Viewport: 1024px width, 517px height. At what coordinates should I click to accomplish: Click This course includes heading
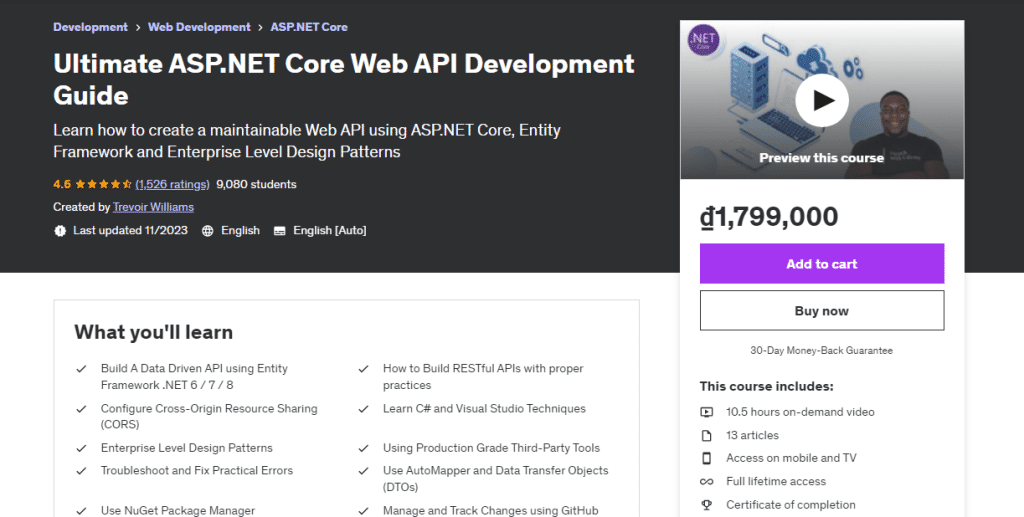(767, 386)
